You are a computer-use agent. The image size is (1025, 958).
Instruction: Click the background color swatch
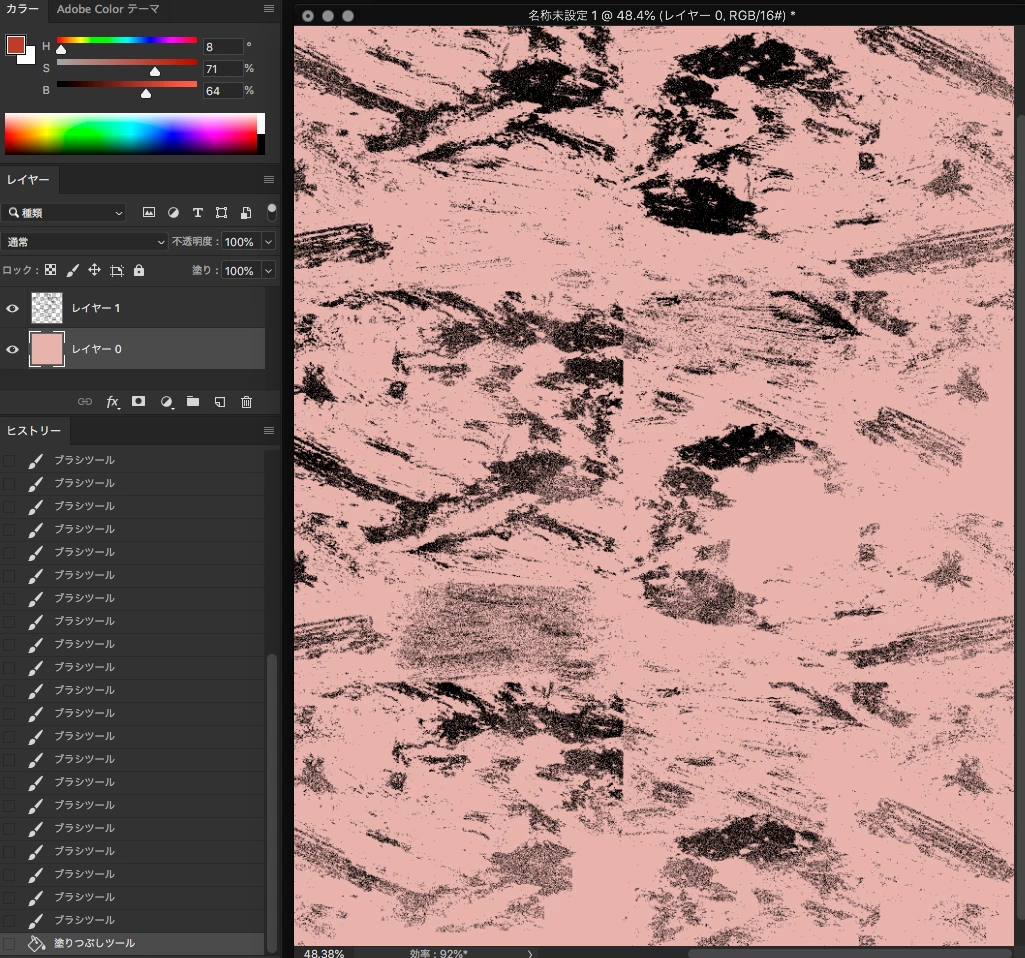pyautogui.click(x=29, y=58)
